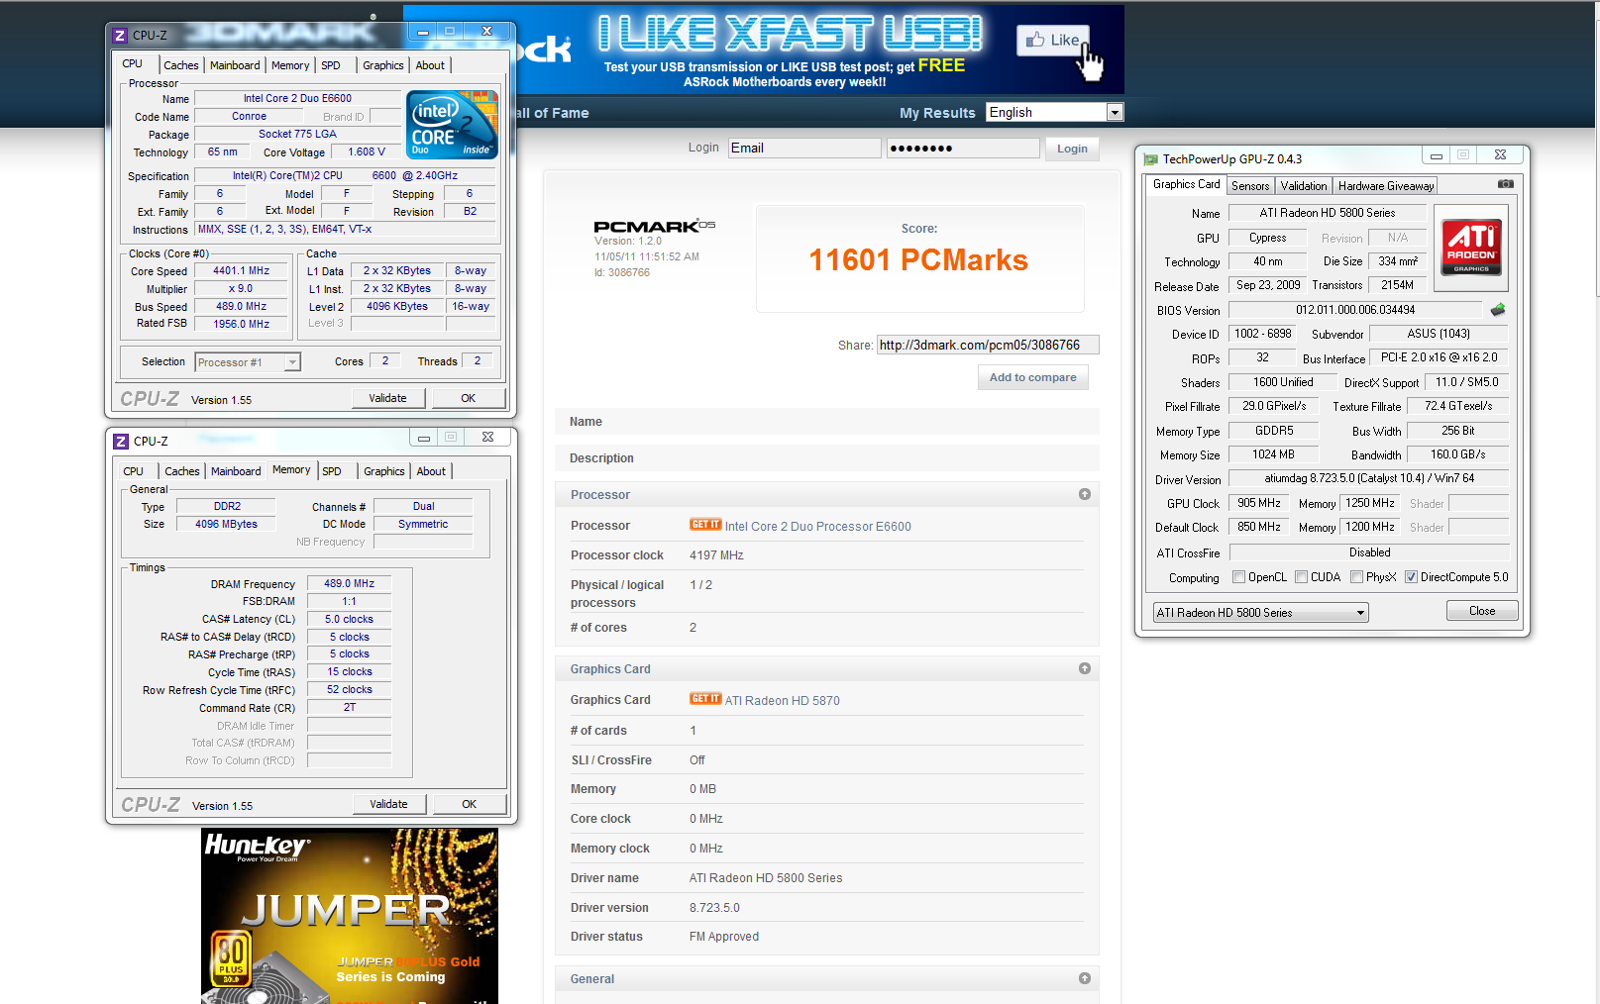Click the Driver Version value in GPU-Z

pos(1369,478)
